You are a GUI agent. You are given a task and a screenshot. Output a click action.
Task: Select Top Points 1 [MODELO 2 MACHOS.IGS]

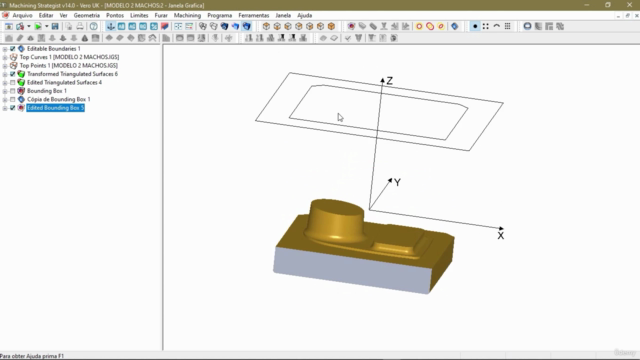69,66
